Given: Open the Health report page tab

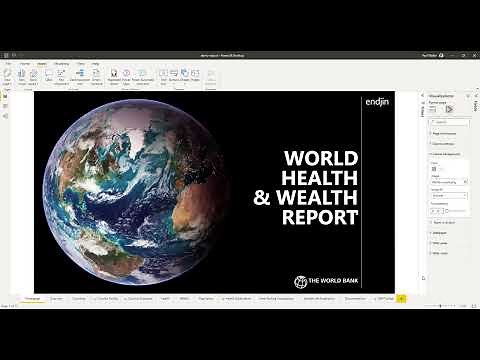Looking at the screenshot, I should (x=165, y=299).
